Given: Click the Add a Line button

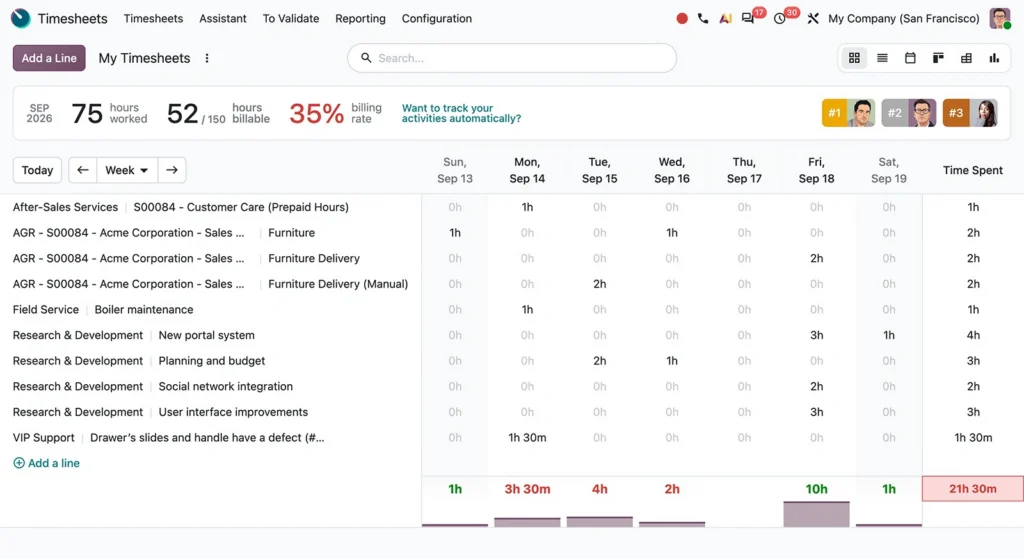Looking at the screenshot, I should 49,58.
